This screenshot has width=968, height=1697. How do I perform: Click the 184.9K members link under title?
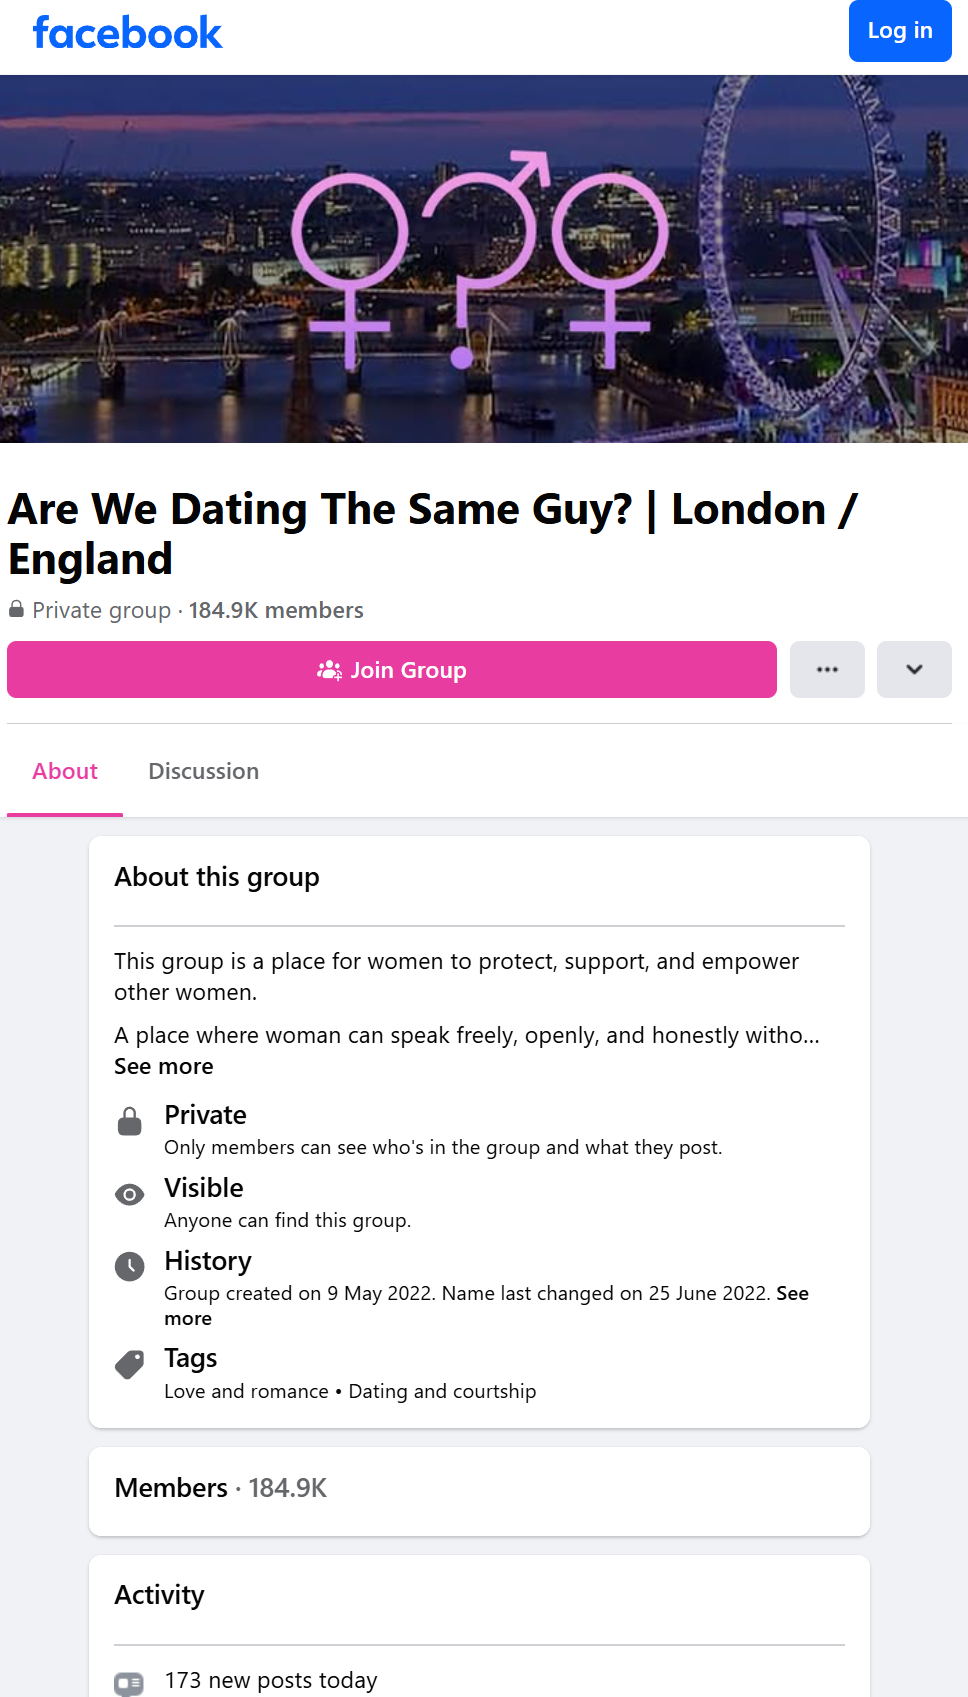coord(276,610)
